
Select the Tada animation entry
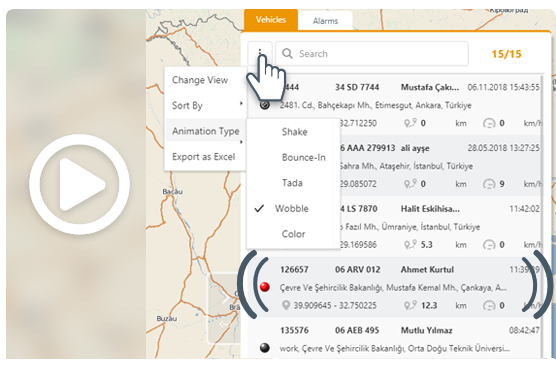292,183
